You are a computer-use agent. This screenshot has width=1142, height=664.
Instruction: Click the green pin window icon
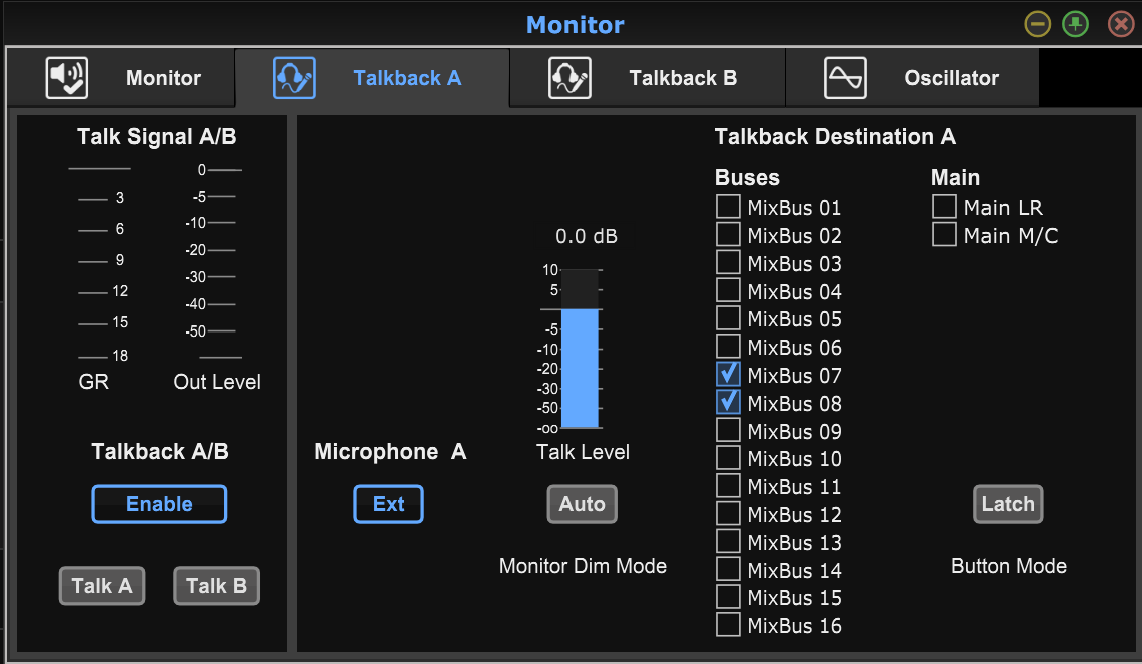pyautogui.click(x=1076, y=25)
